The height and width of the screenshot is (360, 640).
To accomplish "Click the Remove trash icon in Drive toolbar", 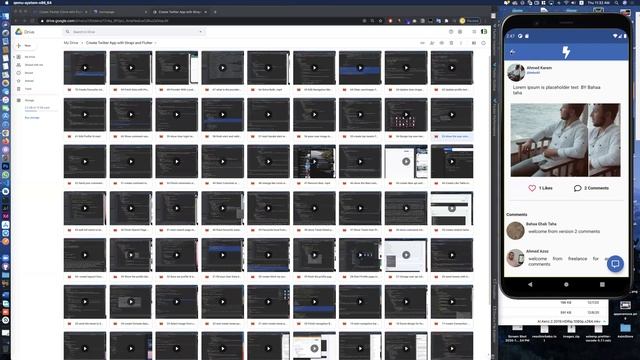I will tap(451, 43).
